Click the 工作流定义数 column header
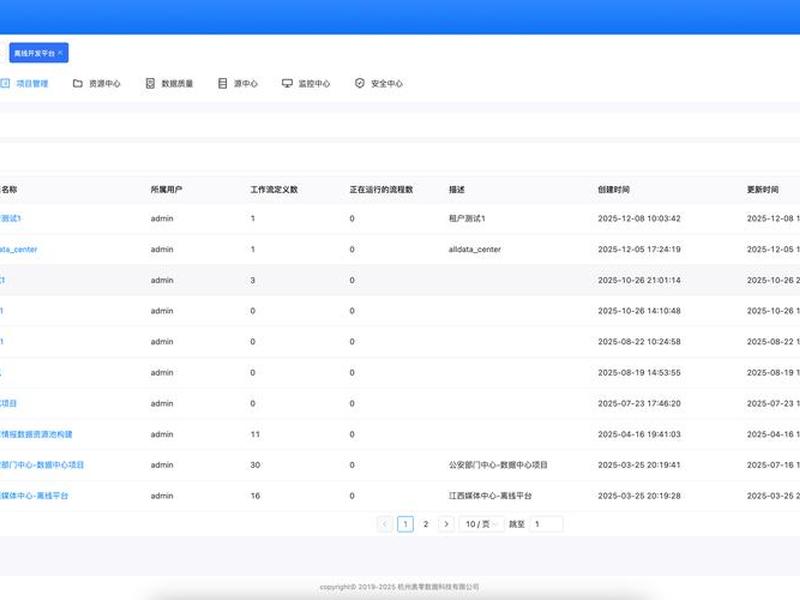The image size is (800, 600). (274, 190)
